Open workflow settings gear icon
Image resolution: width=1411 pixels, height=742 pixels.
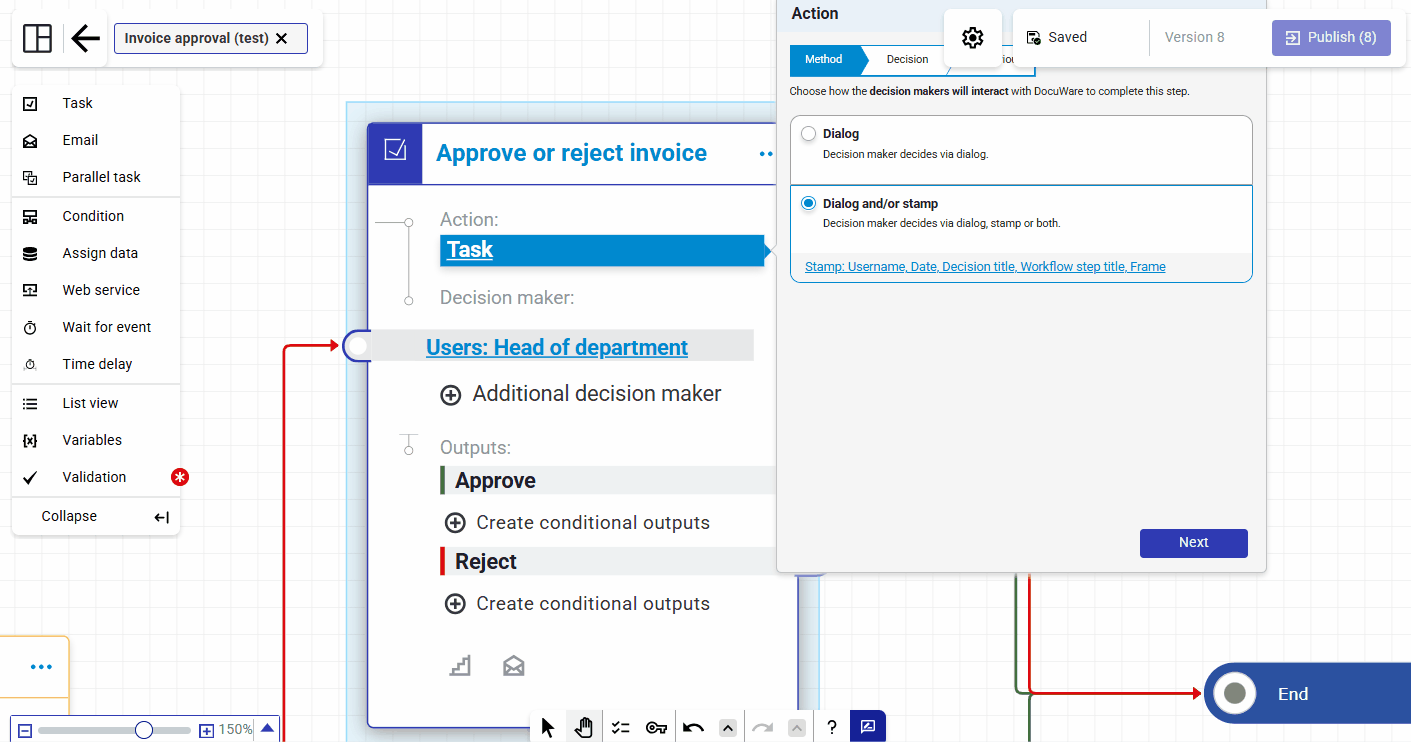(973, 38)
